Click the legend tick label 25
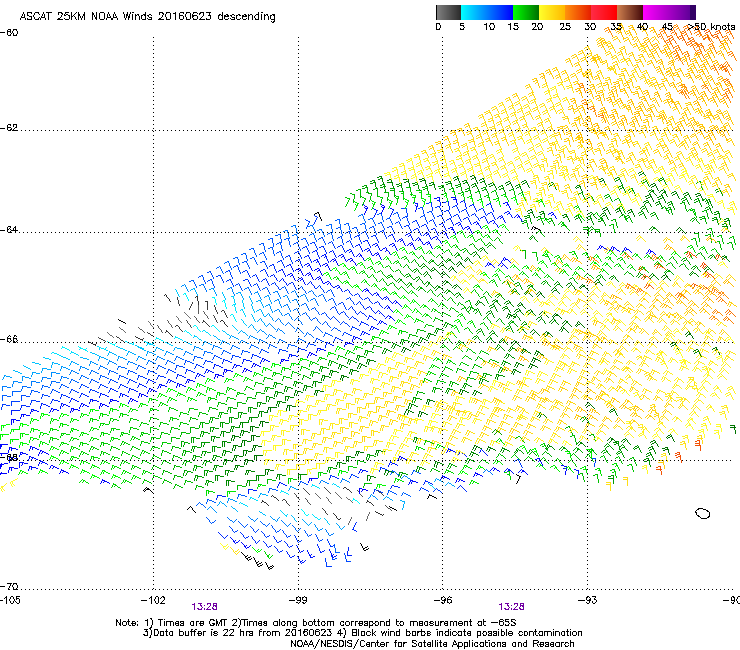The height and width of the screenshot is (650, 740). click(x=565, y=27)
